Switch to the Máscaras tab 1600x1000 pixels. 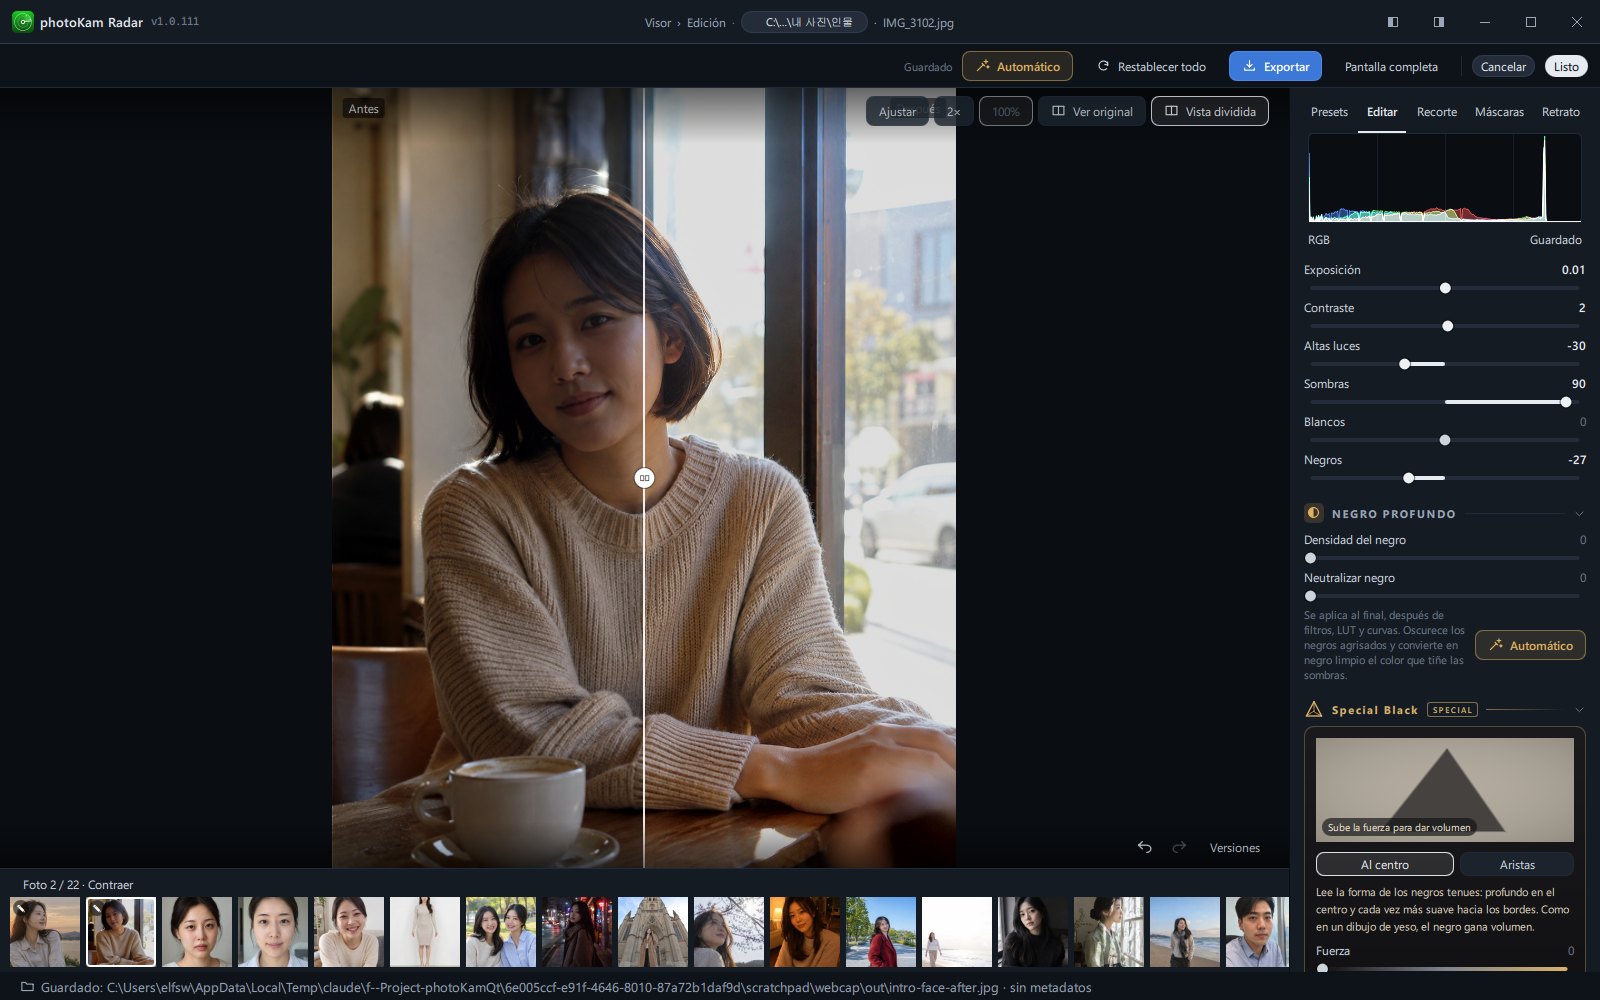tap(1499, 112)
